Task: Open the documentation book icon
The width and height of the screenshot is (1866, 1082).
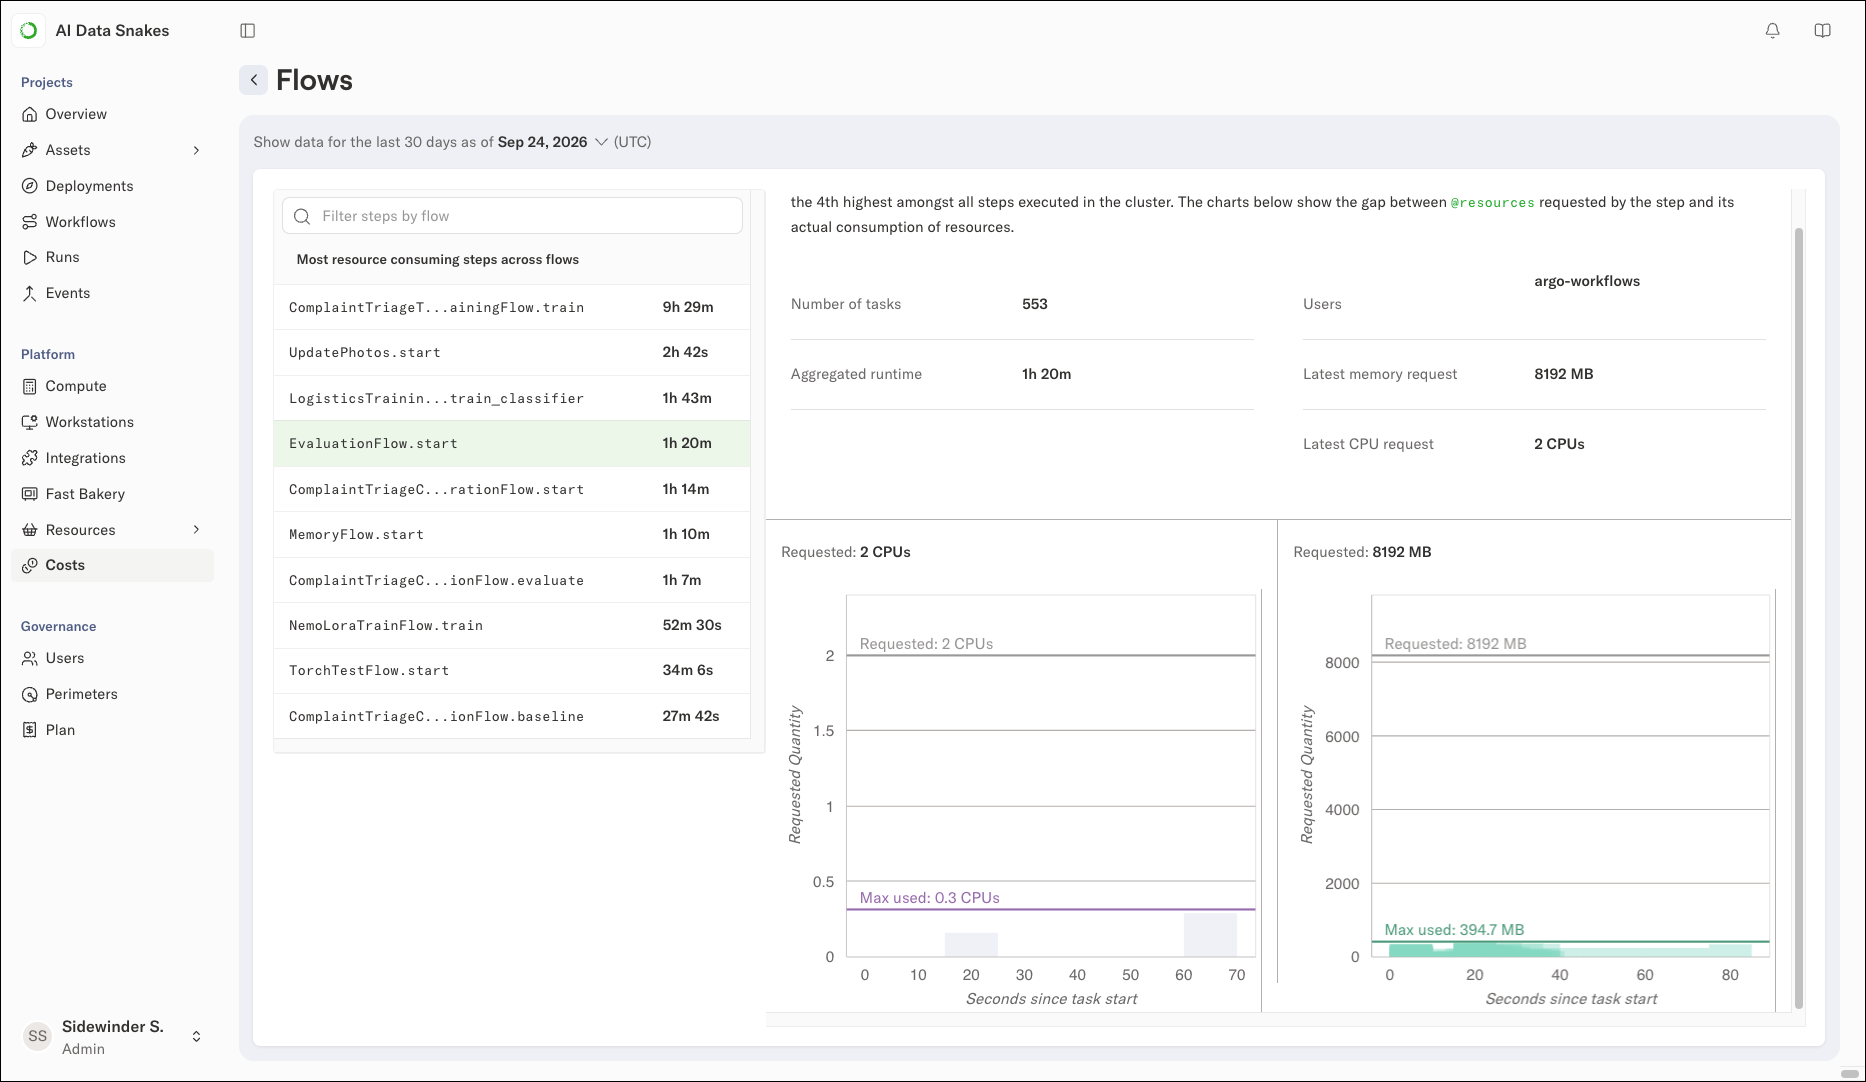Action: tap(1822, 31)
